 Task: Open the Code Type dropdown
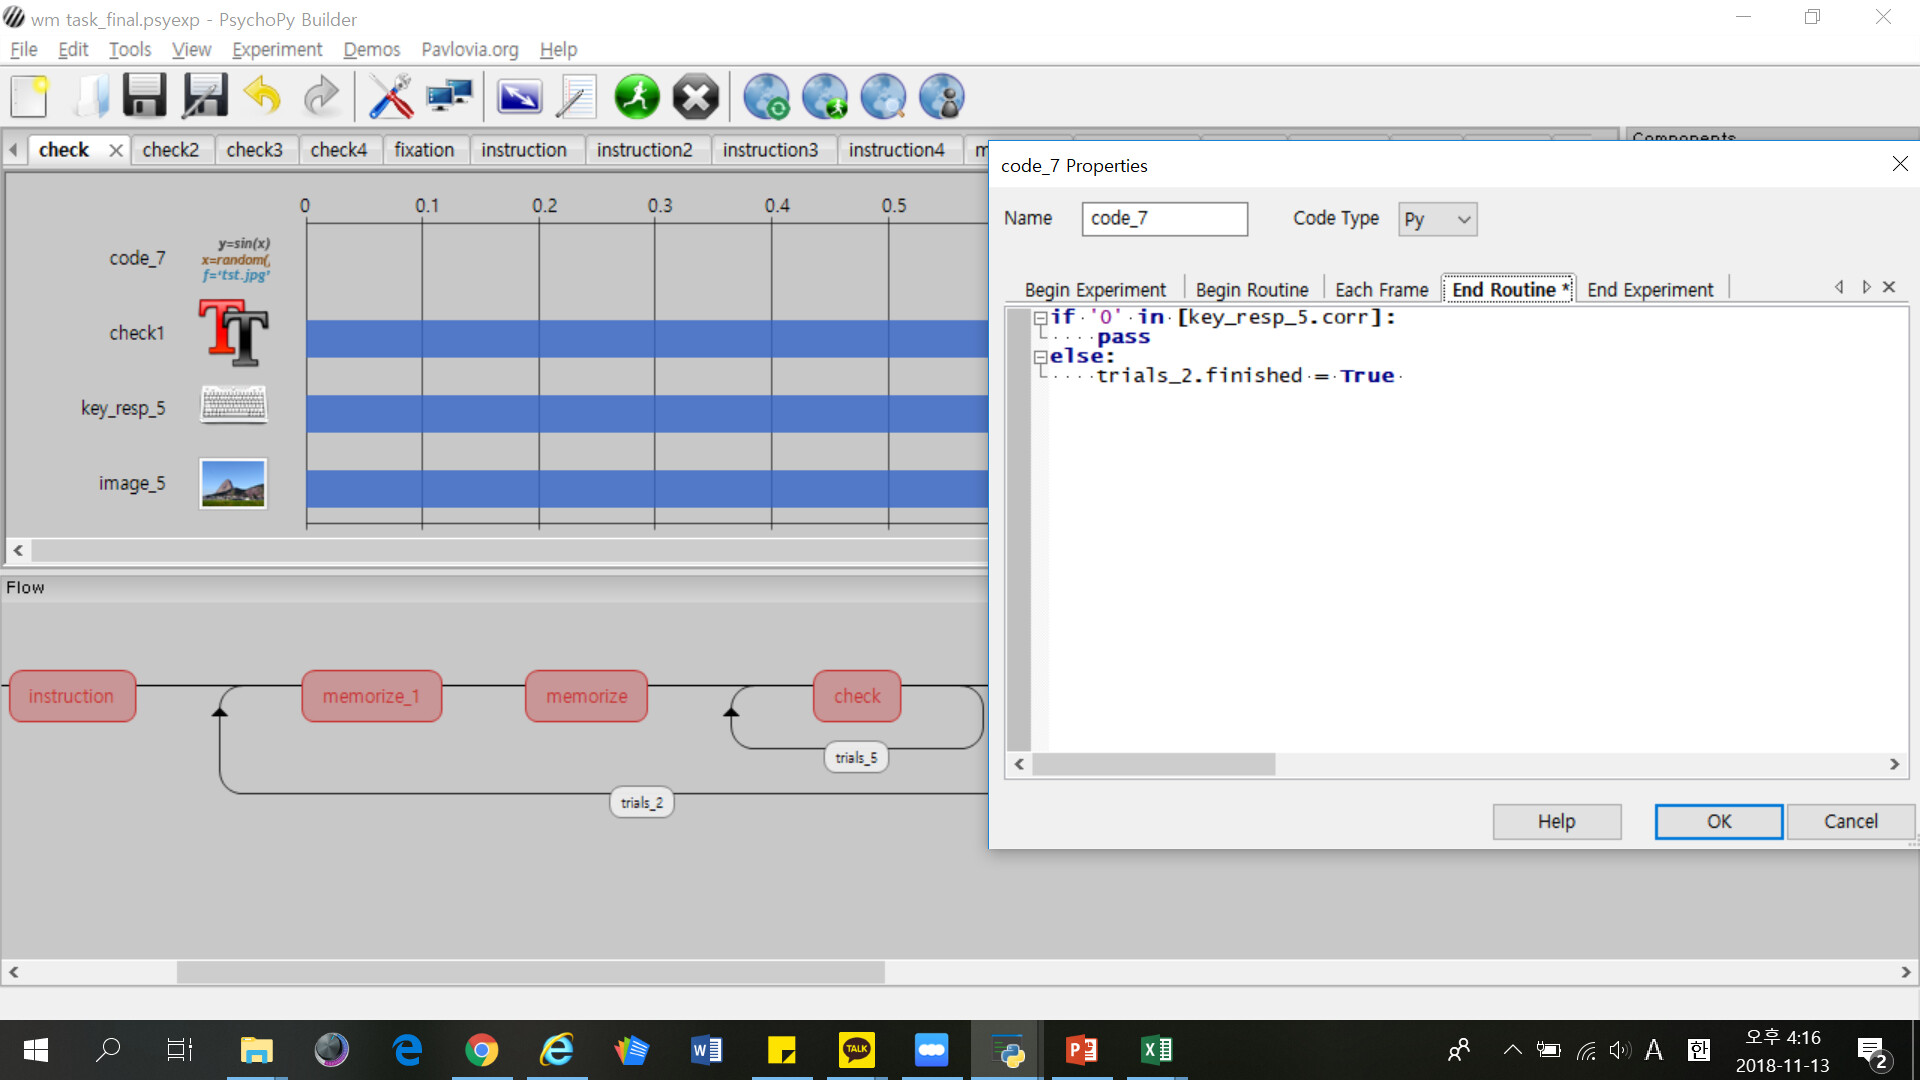(1437, 219)
